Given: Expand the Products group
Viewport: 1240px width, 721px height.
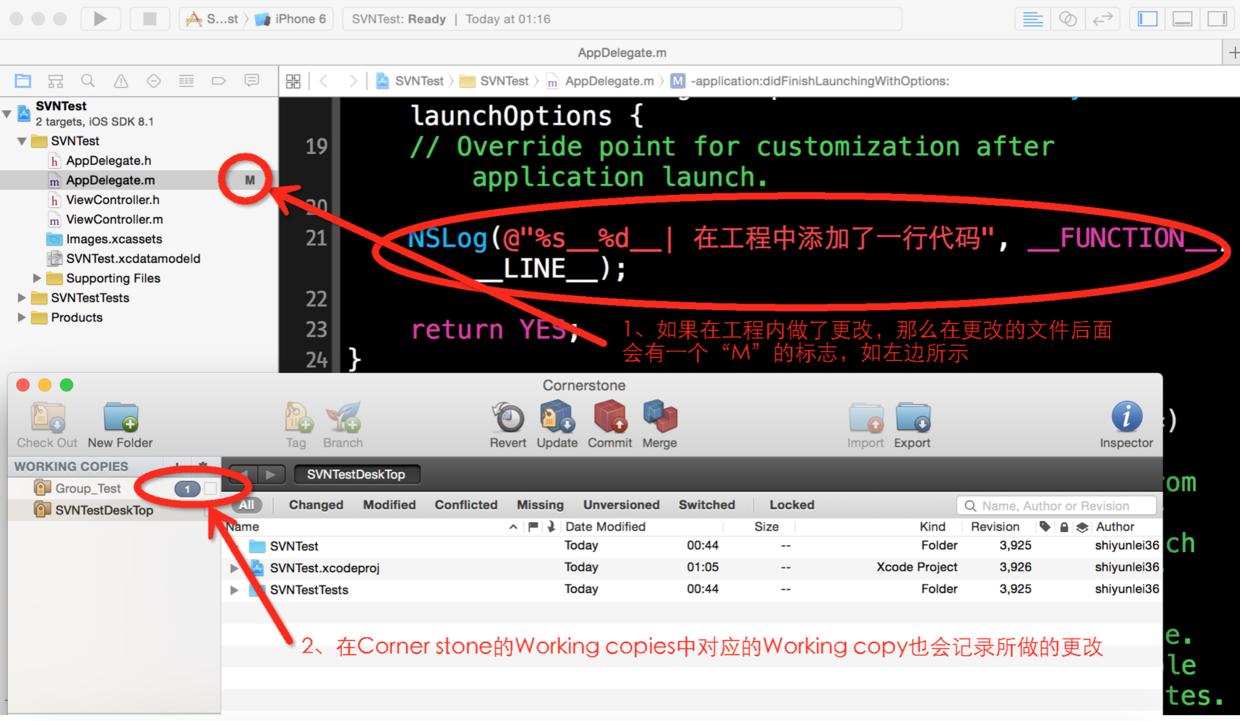Looking at the screenshot, I should point(22,317).
